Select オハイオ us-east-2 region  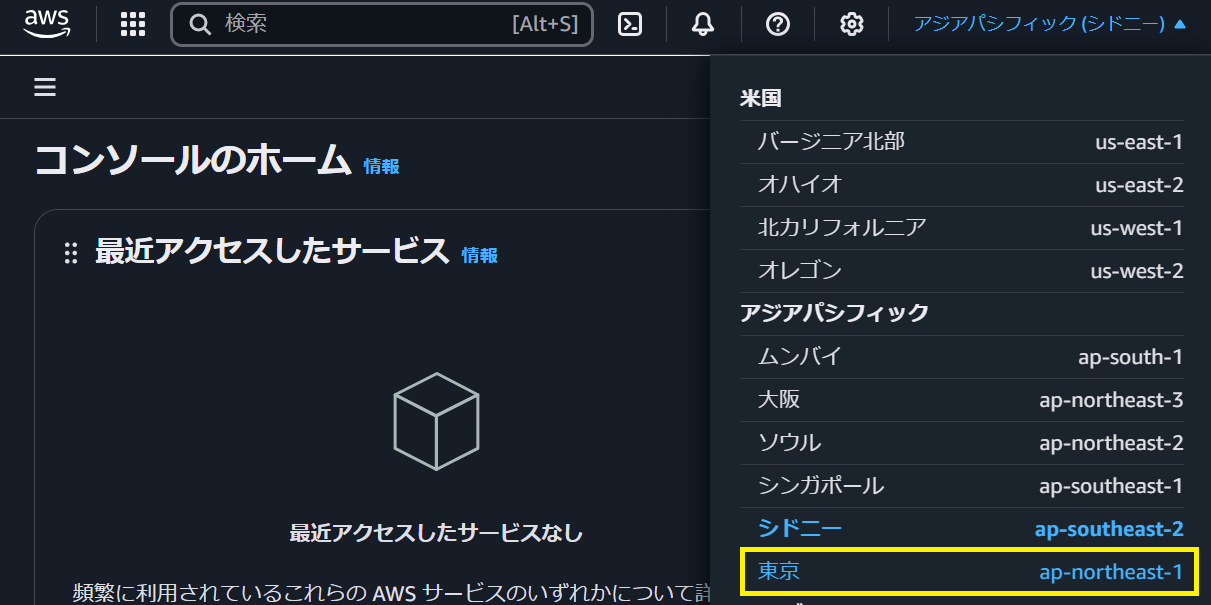962,185
